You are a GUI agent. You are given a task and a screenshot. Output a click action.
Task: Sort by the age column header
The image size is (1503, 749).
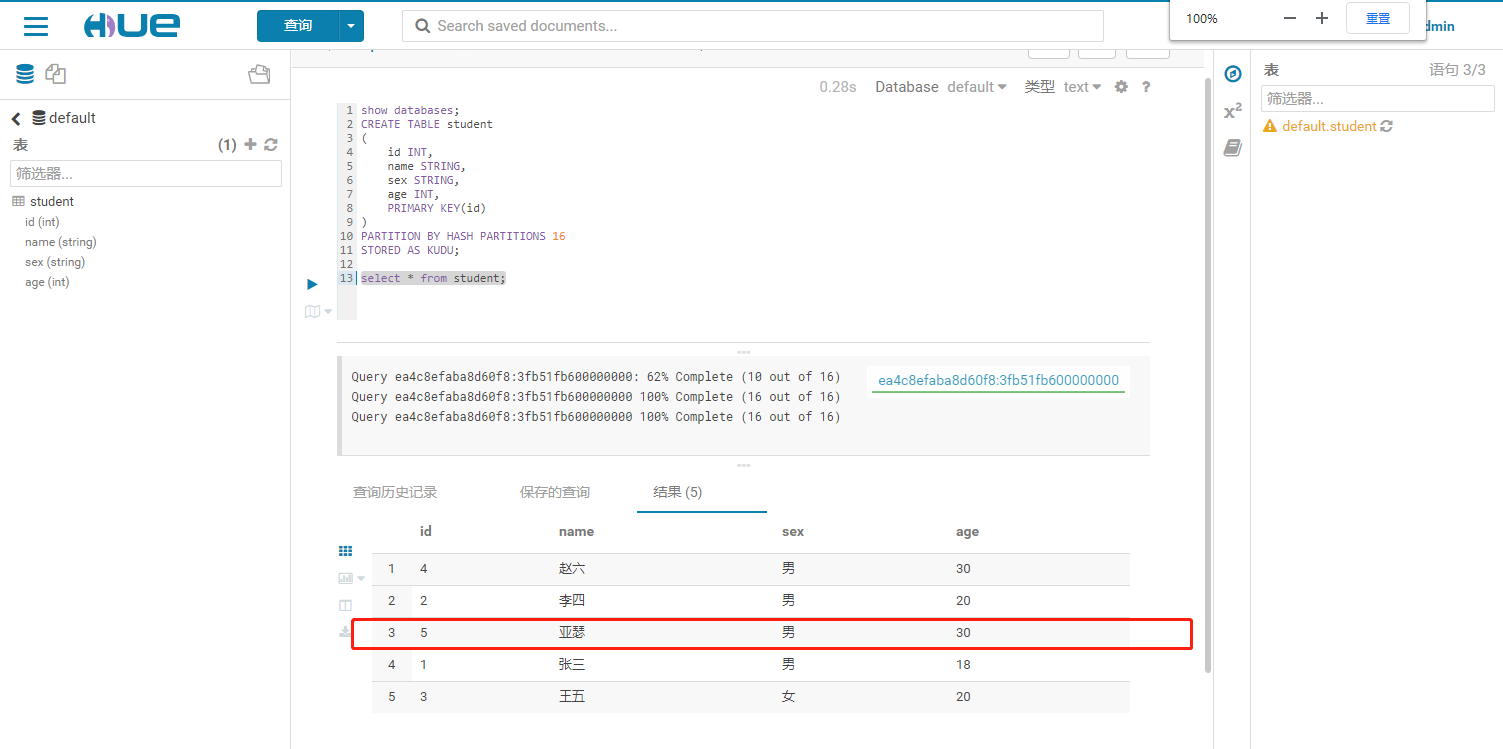pos(967,532)
